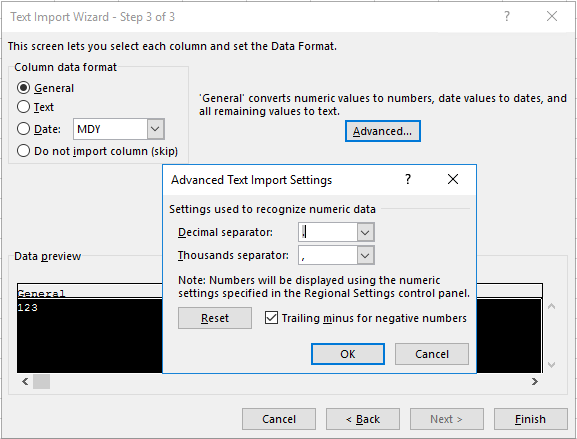Viewport: 577px width, 439px height.
Task: Select the General column format option
Action: click(23, 88)
